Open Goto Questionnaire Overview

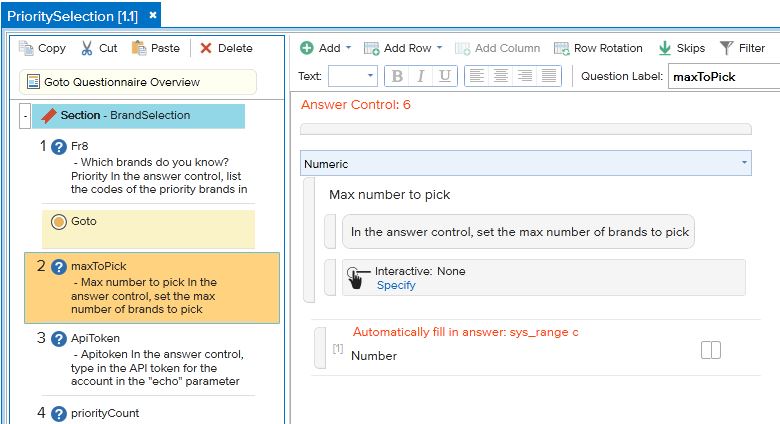138,82
